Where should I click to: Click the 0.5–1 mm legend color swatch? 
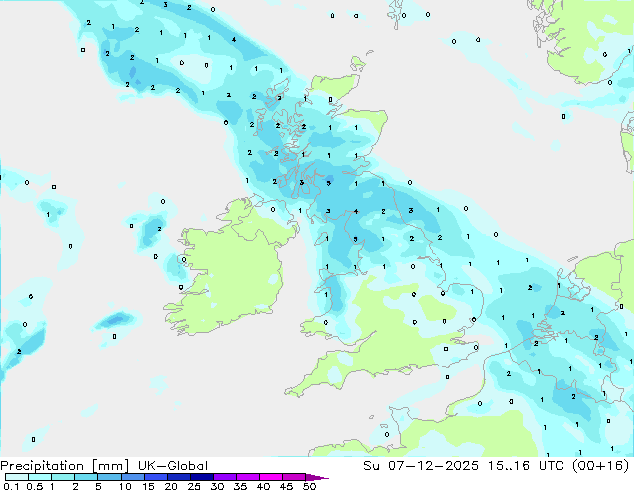(x=40, y=477)
